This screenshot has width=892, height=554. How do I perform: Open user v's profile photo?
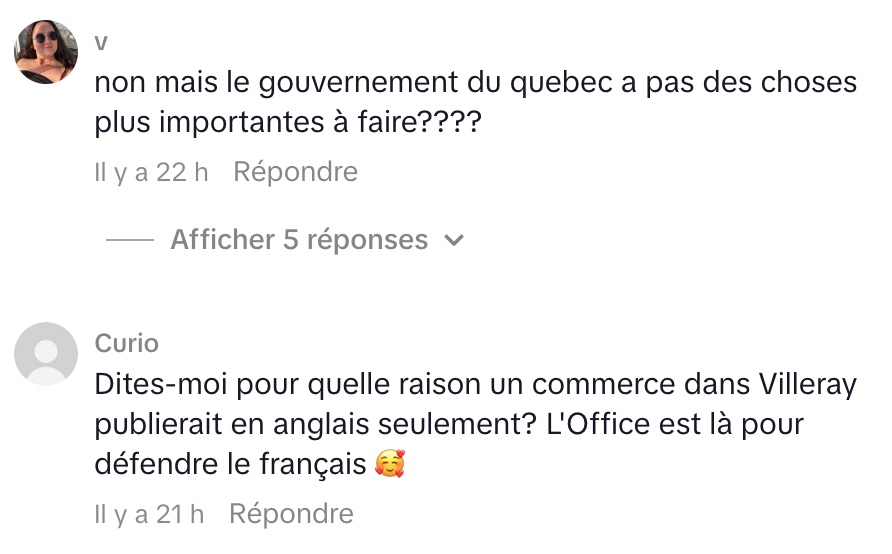[x=46, y=52]
